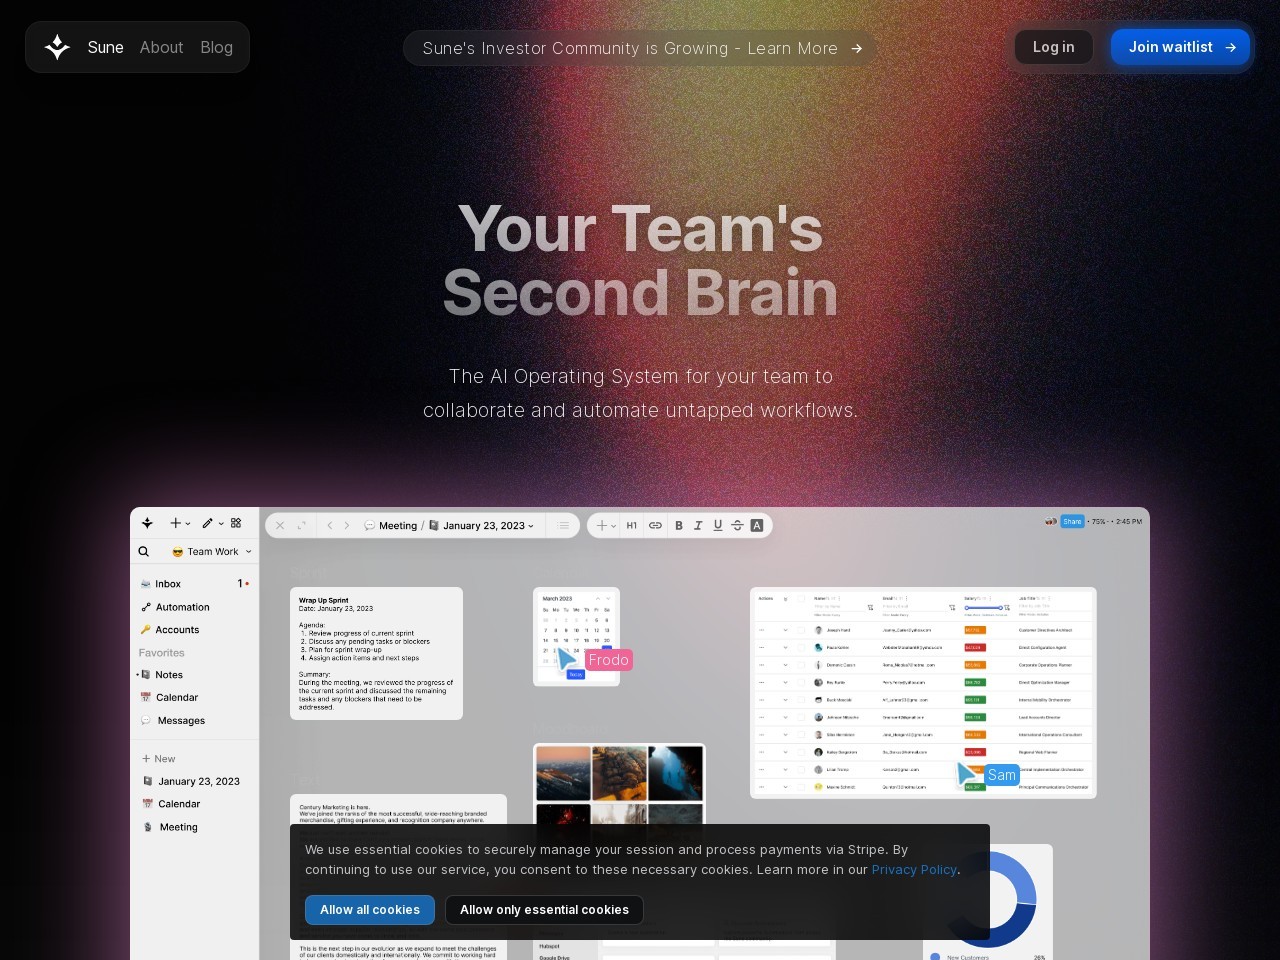
Task: Open the Sune nav item
Action: click(105, 47)
